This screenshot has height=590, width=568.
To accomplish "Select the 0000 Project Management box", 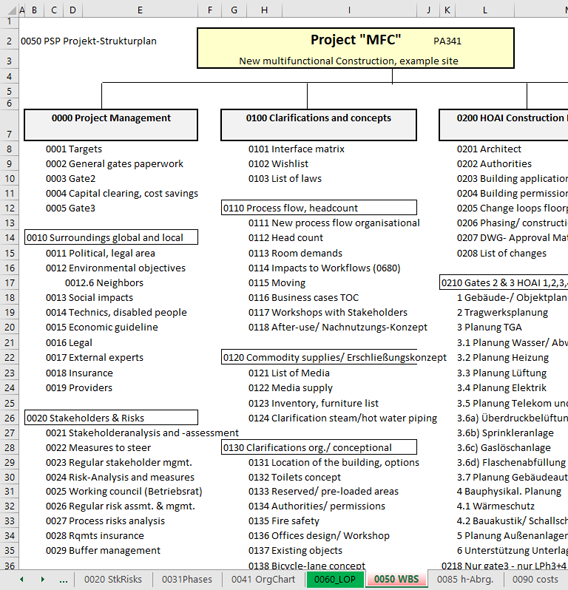I will (111, 125).
